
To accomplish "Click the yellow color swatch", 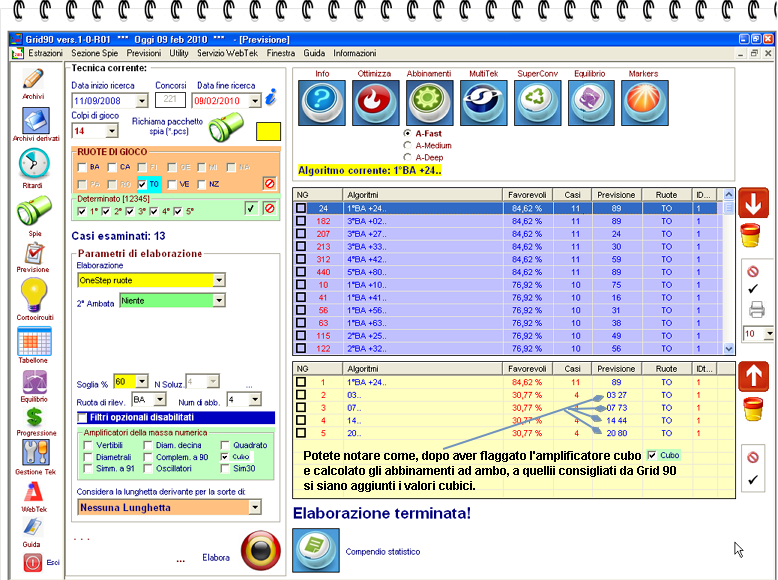I will pos(269,131).
